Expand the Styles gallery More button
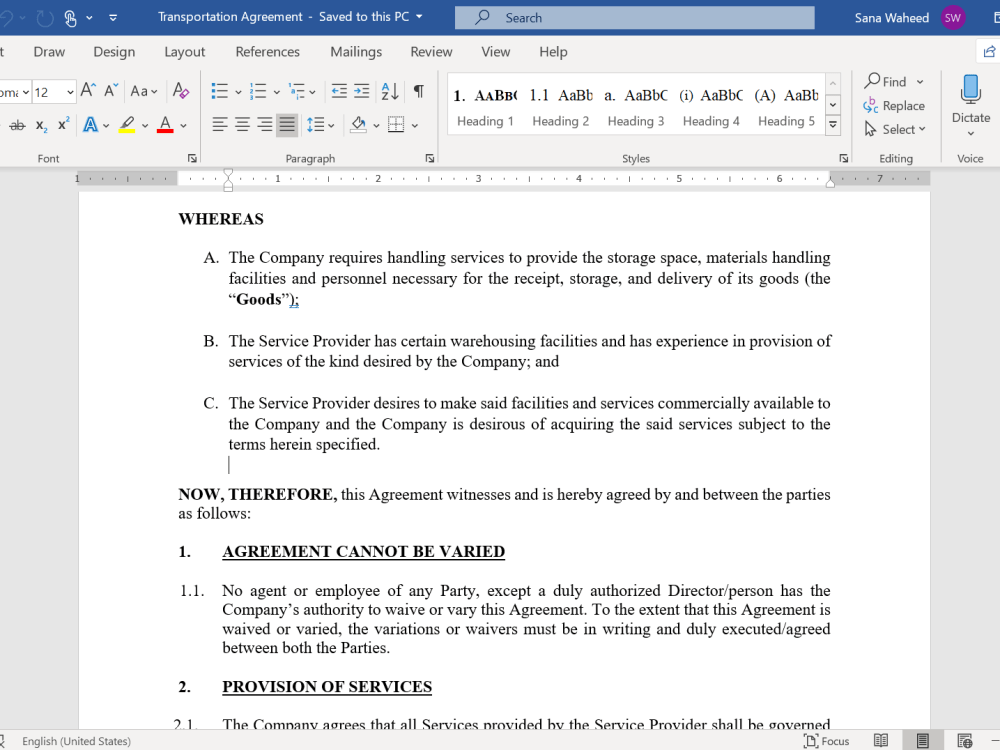 point(833,126)
